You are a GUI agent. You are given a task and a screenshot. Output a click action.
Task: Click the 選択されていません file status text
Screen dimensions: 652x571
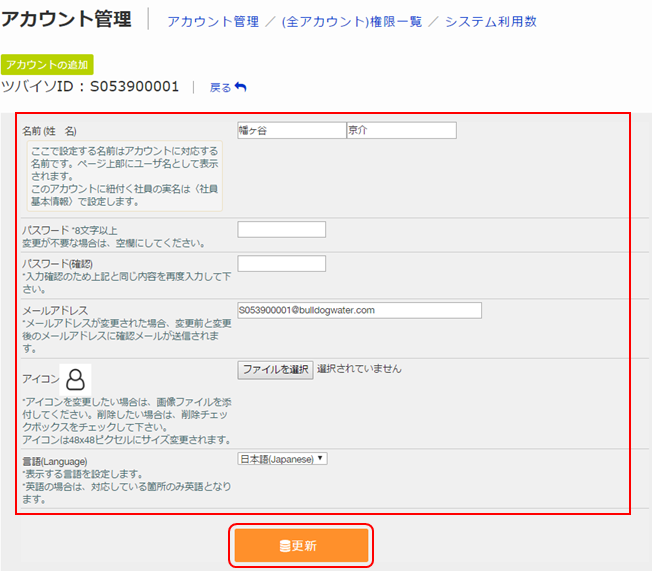point(359,369)
